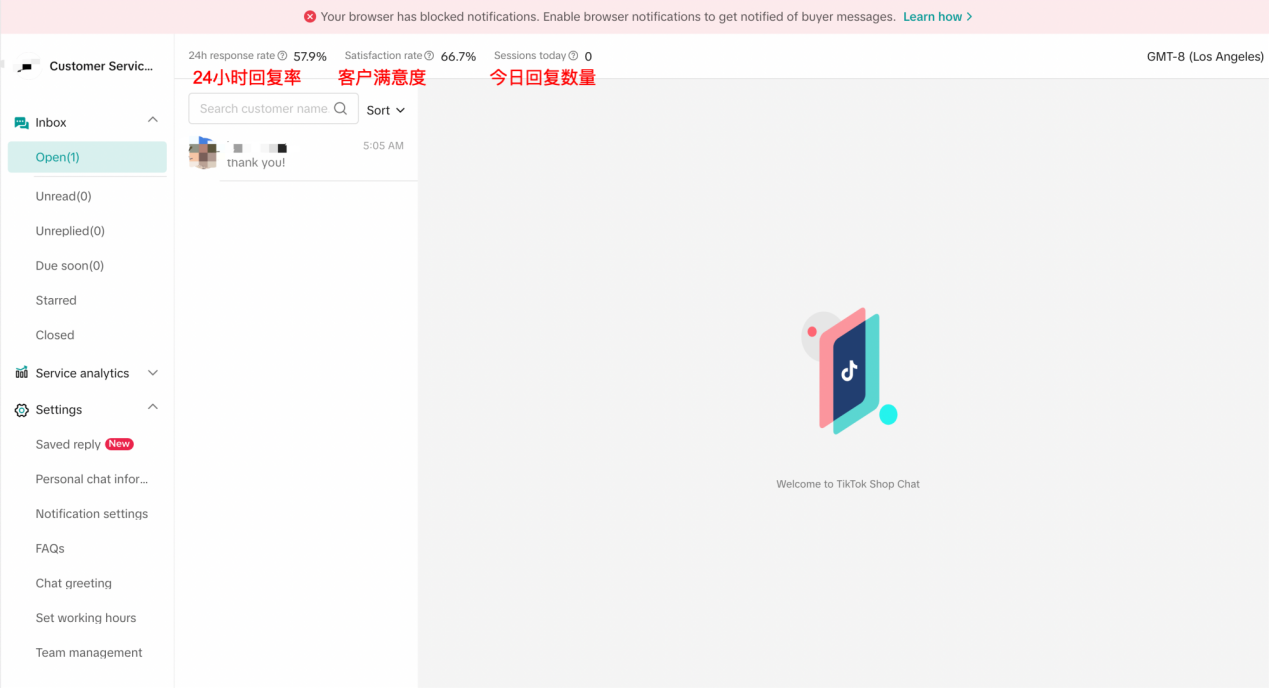Click the Service analytics chart icon
The image size is (1269, 688).
click(x=21, y=373)
